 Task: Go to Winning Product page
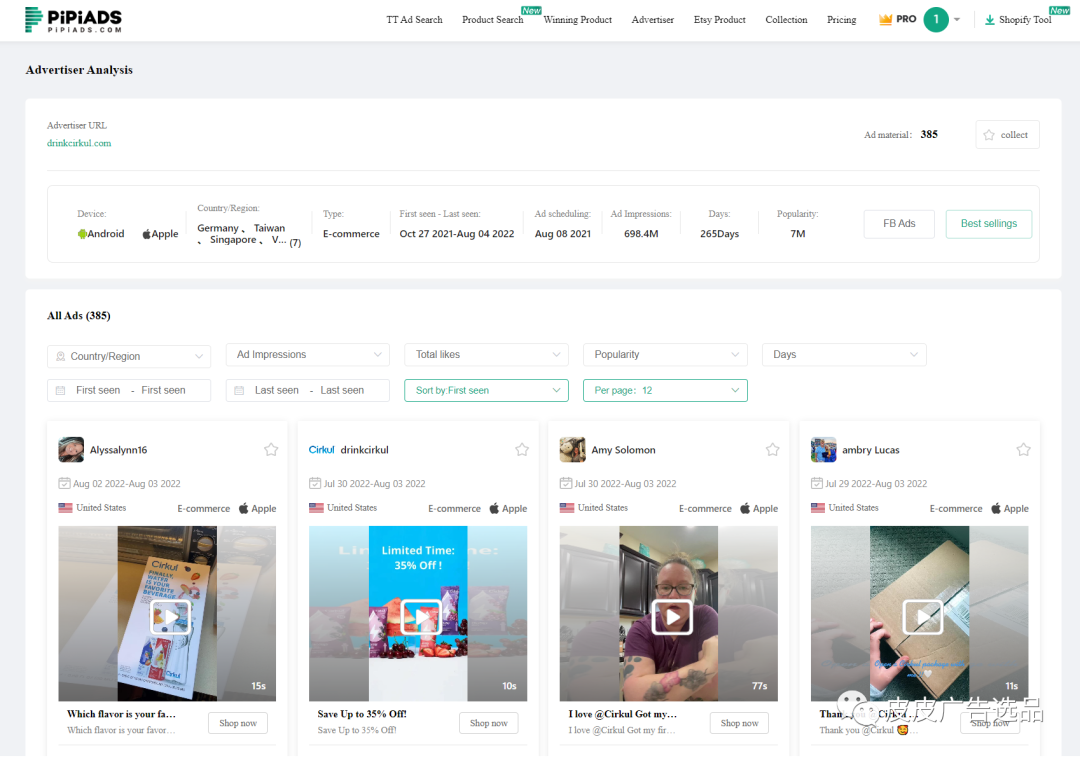tap(577, 20)
